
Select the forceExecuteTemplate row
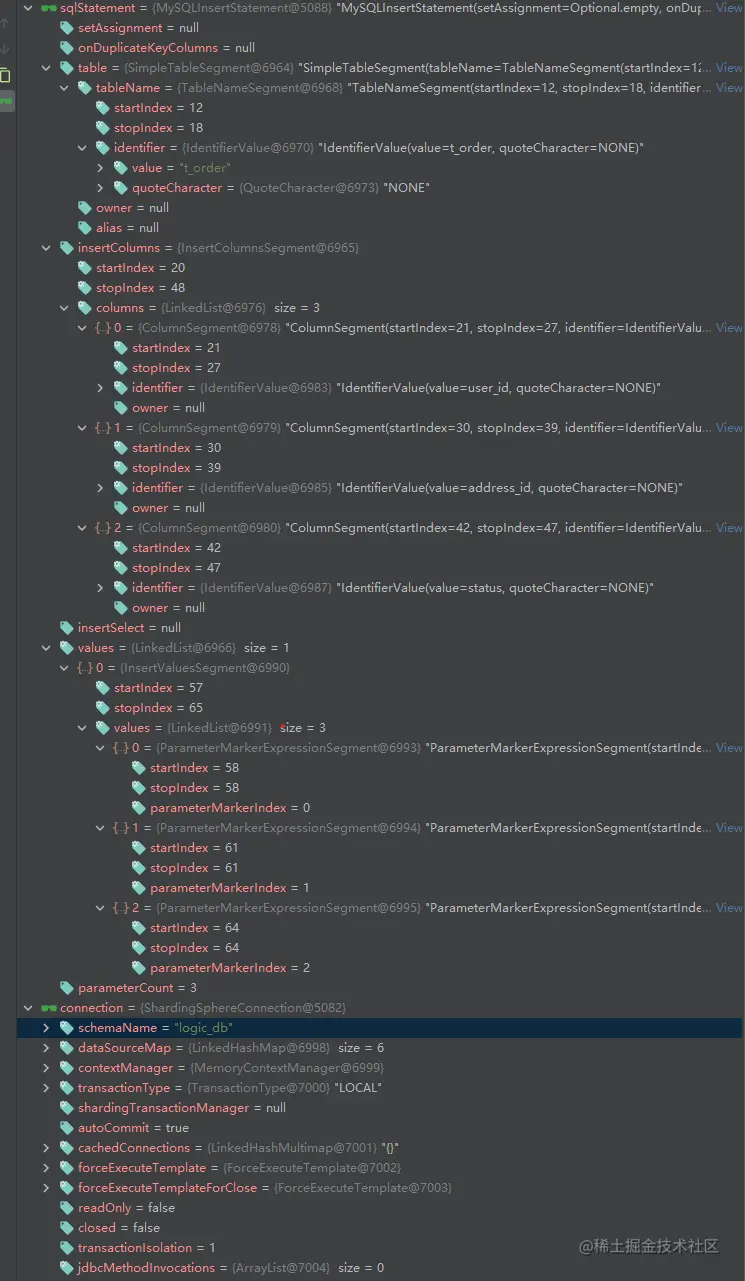381,1168
